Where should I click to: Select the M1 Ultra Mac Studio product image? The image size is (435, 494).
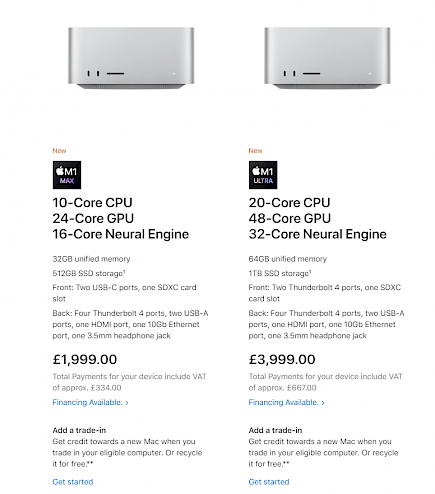(x=327, y=58)
